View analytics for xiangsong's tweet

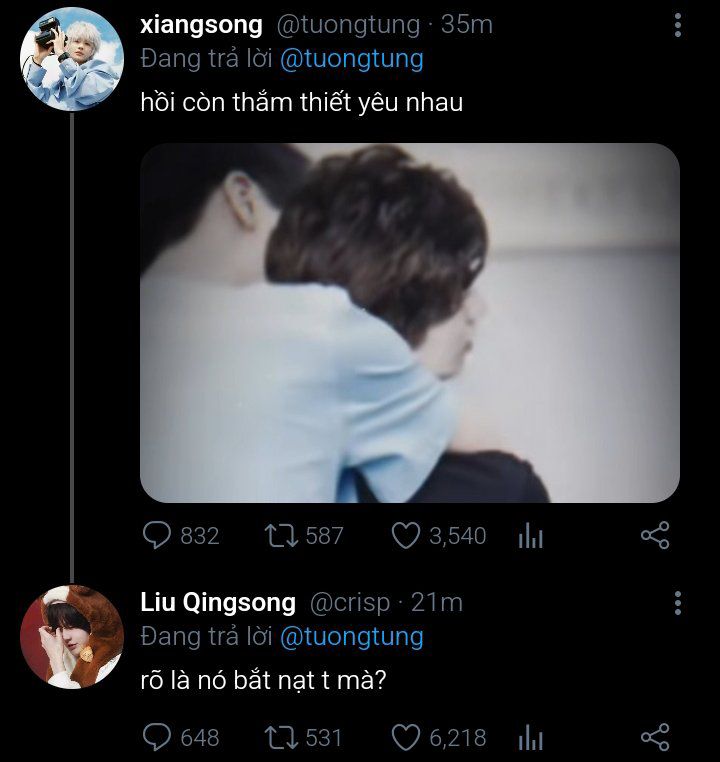click(x=530, y=537)
